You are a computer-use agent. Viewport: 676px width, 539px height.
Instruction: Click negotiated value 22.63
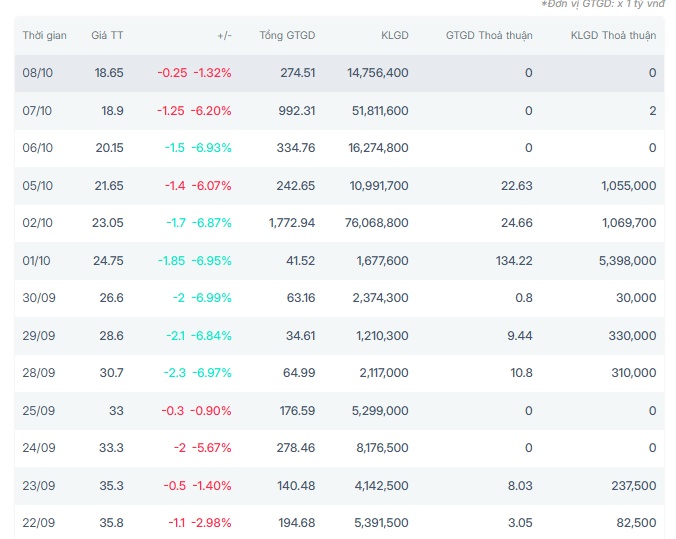click(516, 186)
